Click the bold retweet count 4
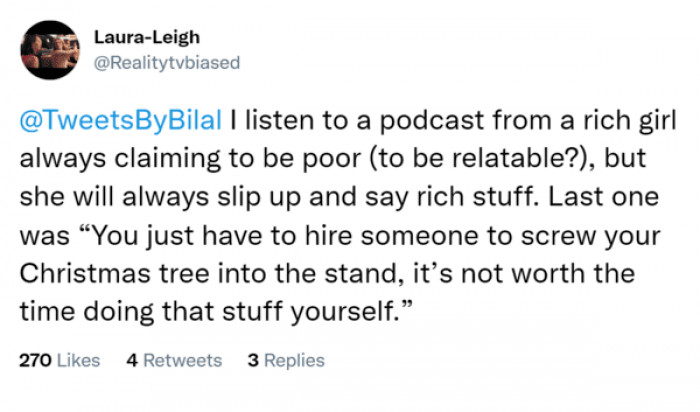This screenshot has width=700, height=412. [133, 361]
